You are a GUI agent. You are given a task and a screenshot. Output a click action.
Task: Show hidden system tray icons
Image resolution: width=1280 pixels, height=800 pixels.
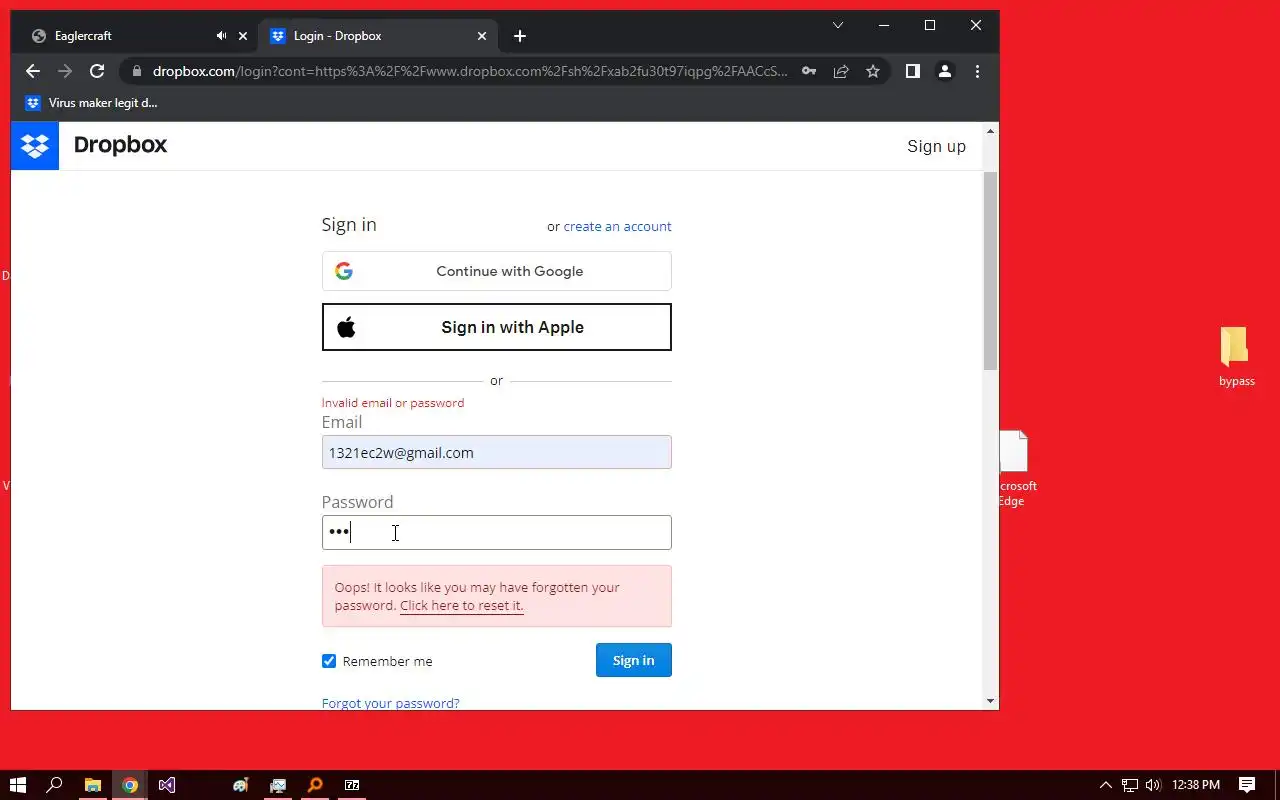pos(1105,785)
